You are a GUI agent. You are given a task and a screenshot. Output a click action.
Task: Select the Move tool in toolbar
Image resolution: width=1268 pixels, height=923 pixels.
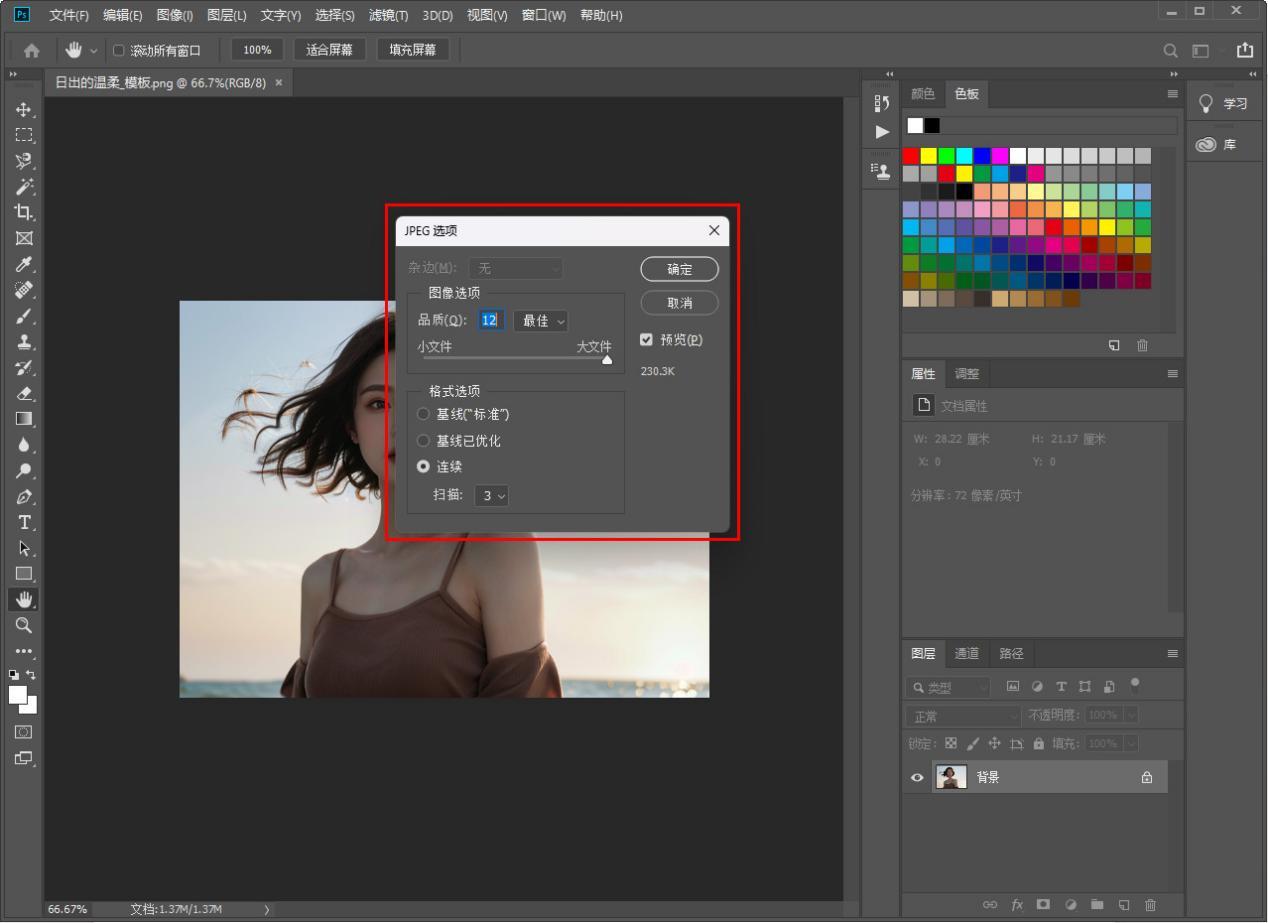23,109
